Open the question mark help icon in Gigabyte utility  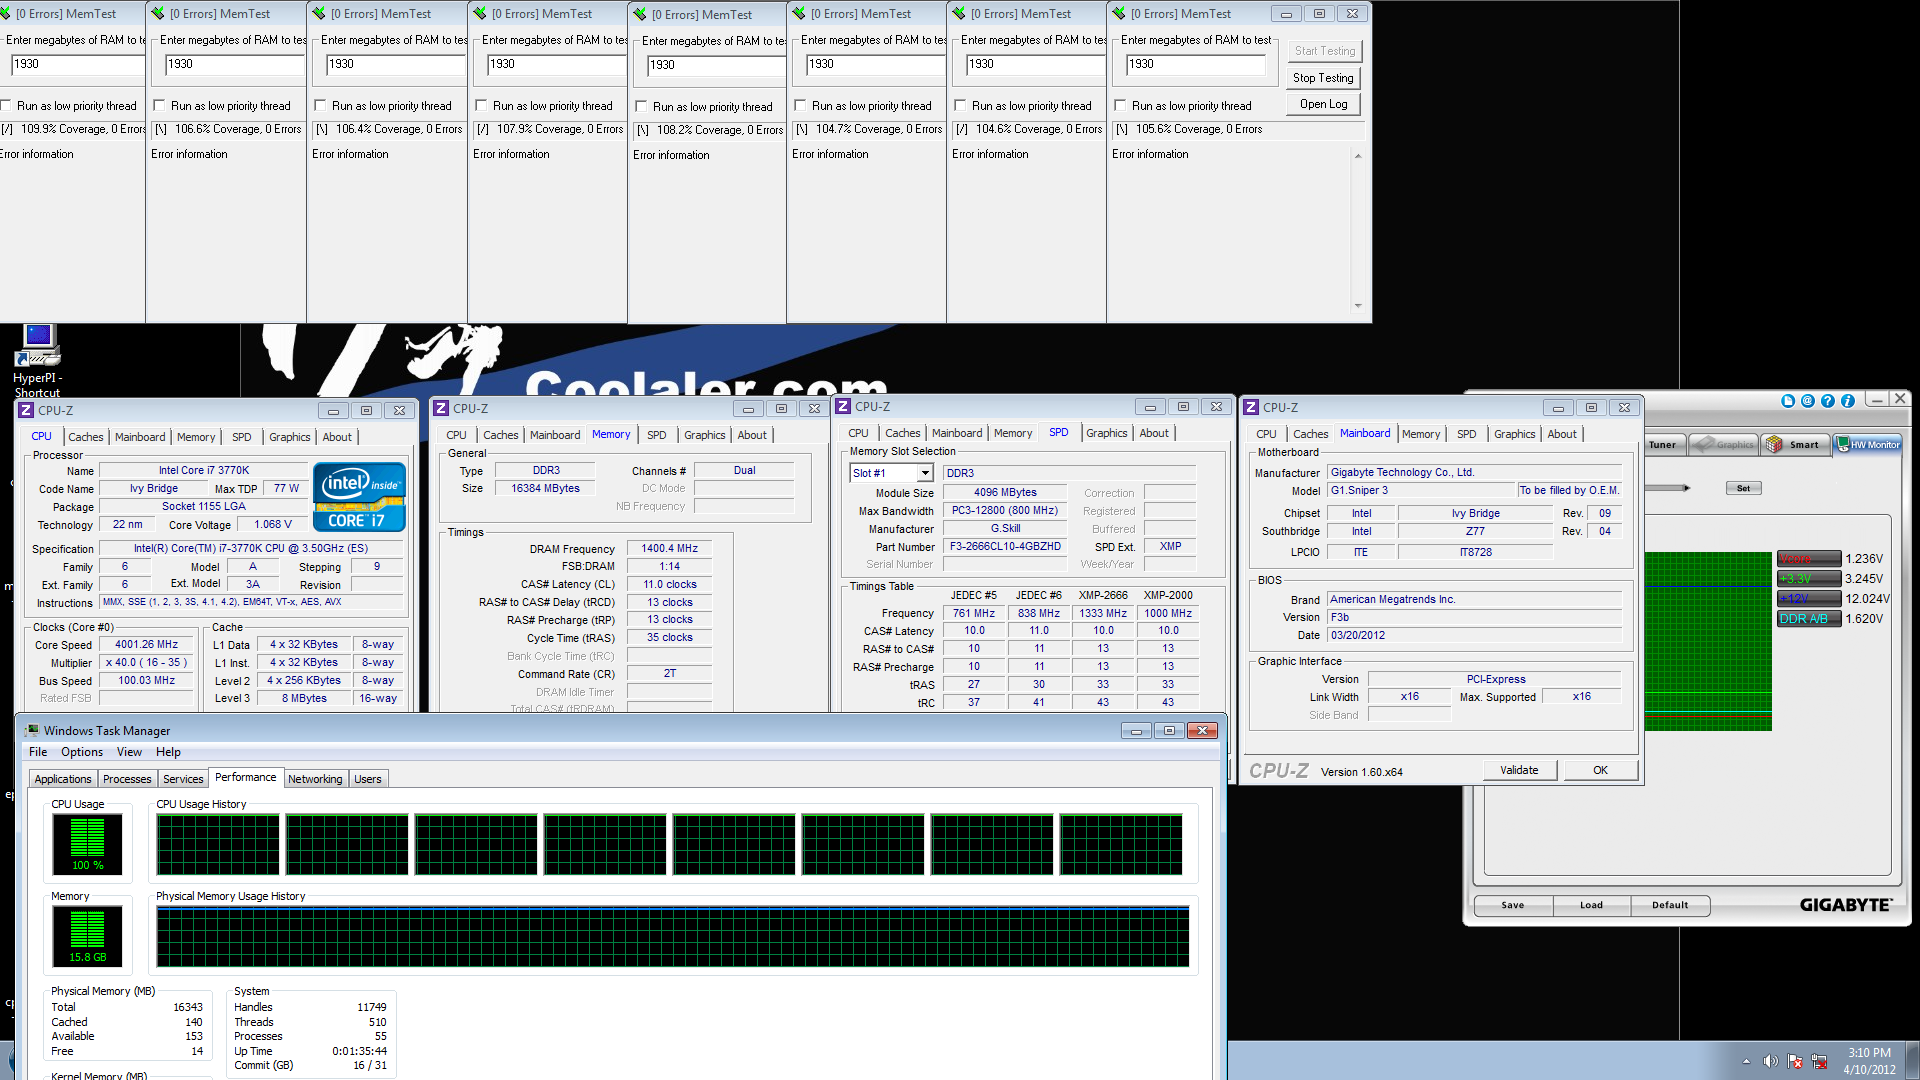1828,401
